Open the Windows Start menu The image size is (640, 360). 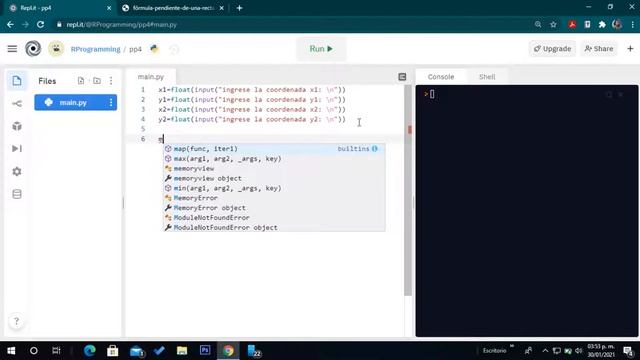11,351
